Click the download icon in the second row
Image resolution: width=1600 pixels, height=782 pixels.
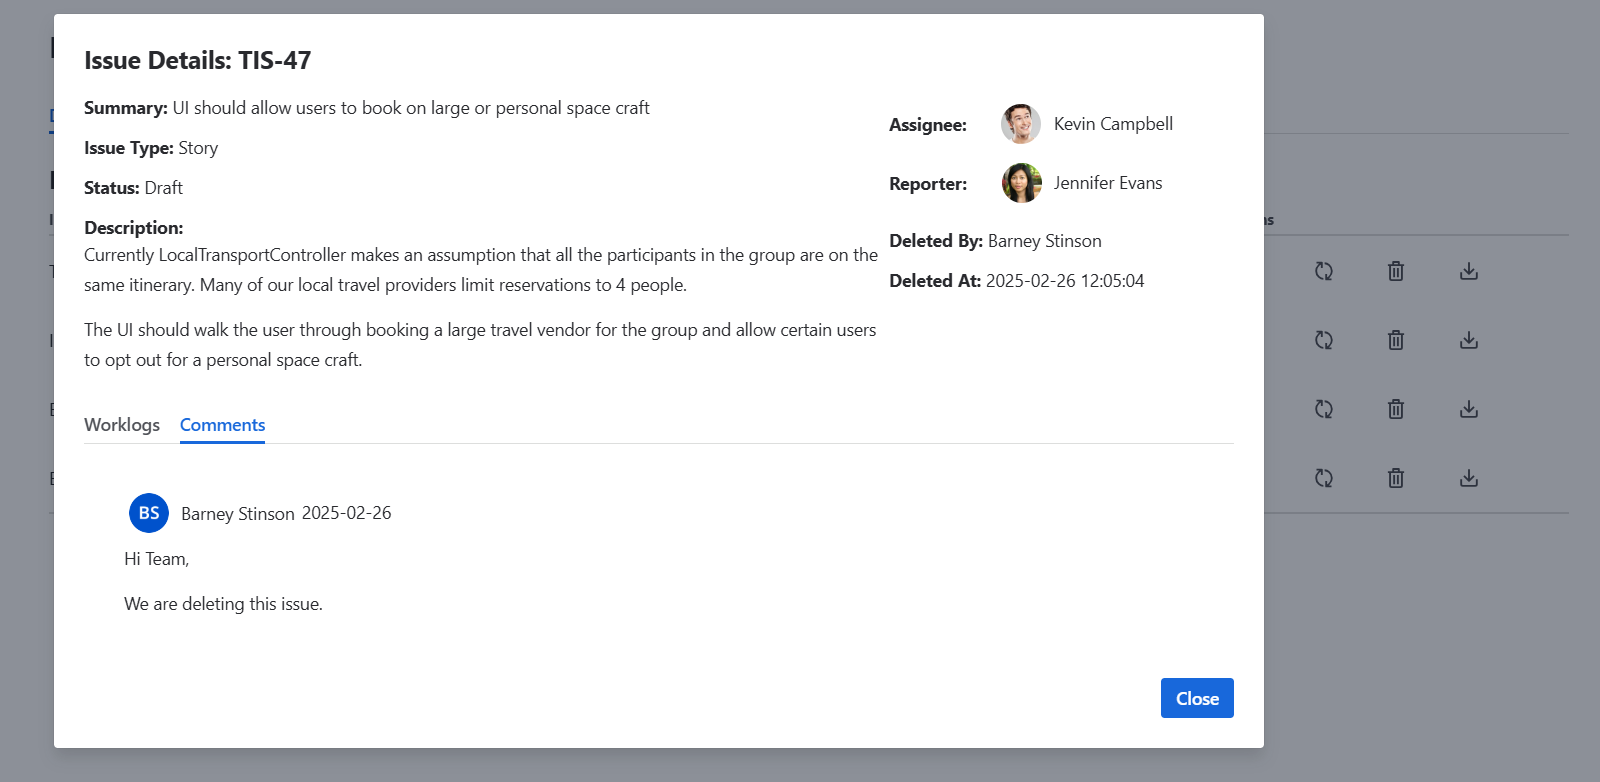click(x=1469, y=340)
